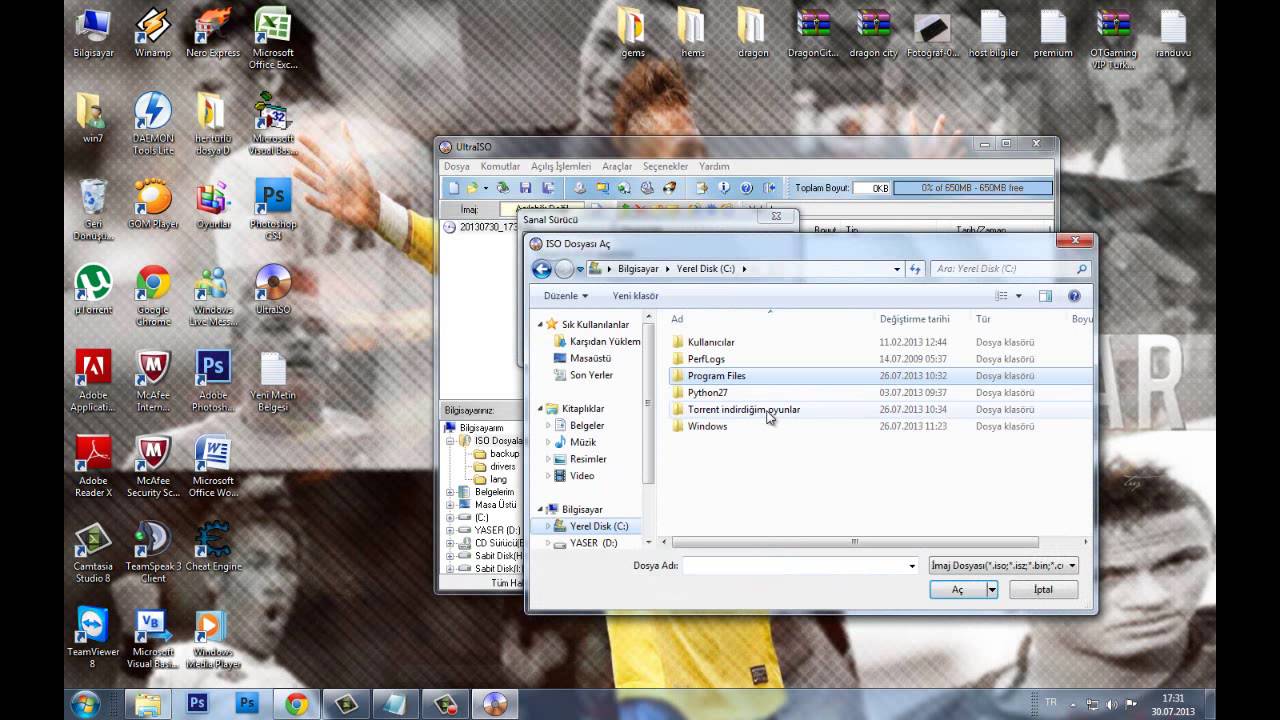The height and width of the screenshot is (720, 1280).
Task: Click the Windows Start button
Action: tap(84, 704)
